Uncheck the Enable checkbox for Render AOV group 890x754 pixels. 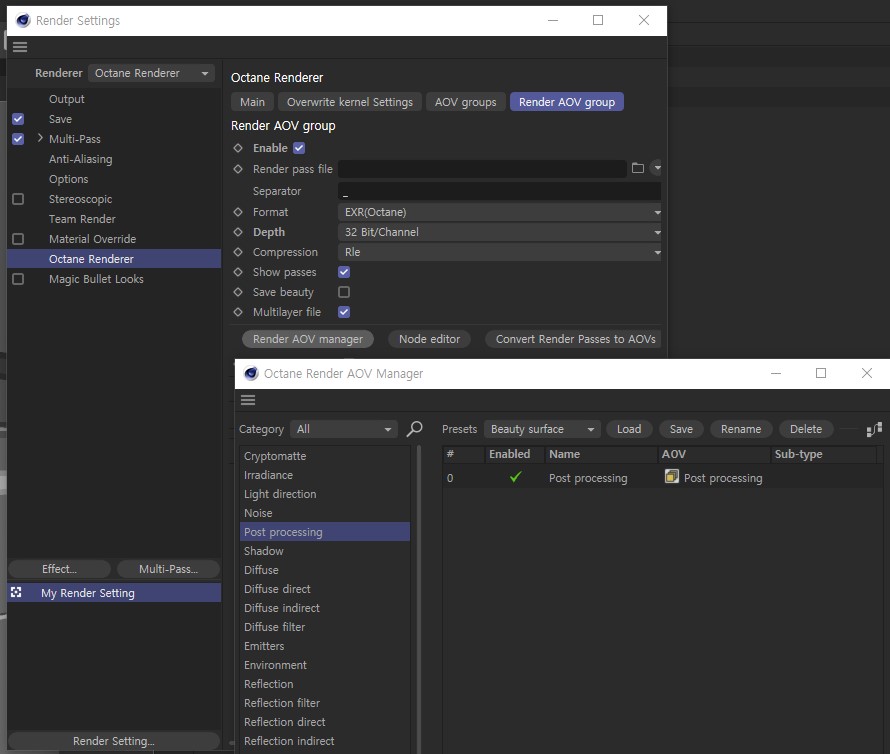[x=299, y=148]
